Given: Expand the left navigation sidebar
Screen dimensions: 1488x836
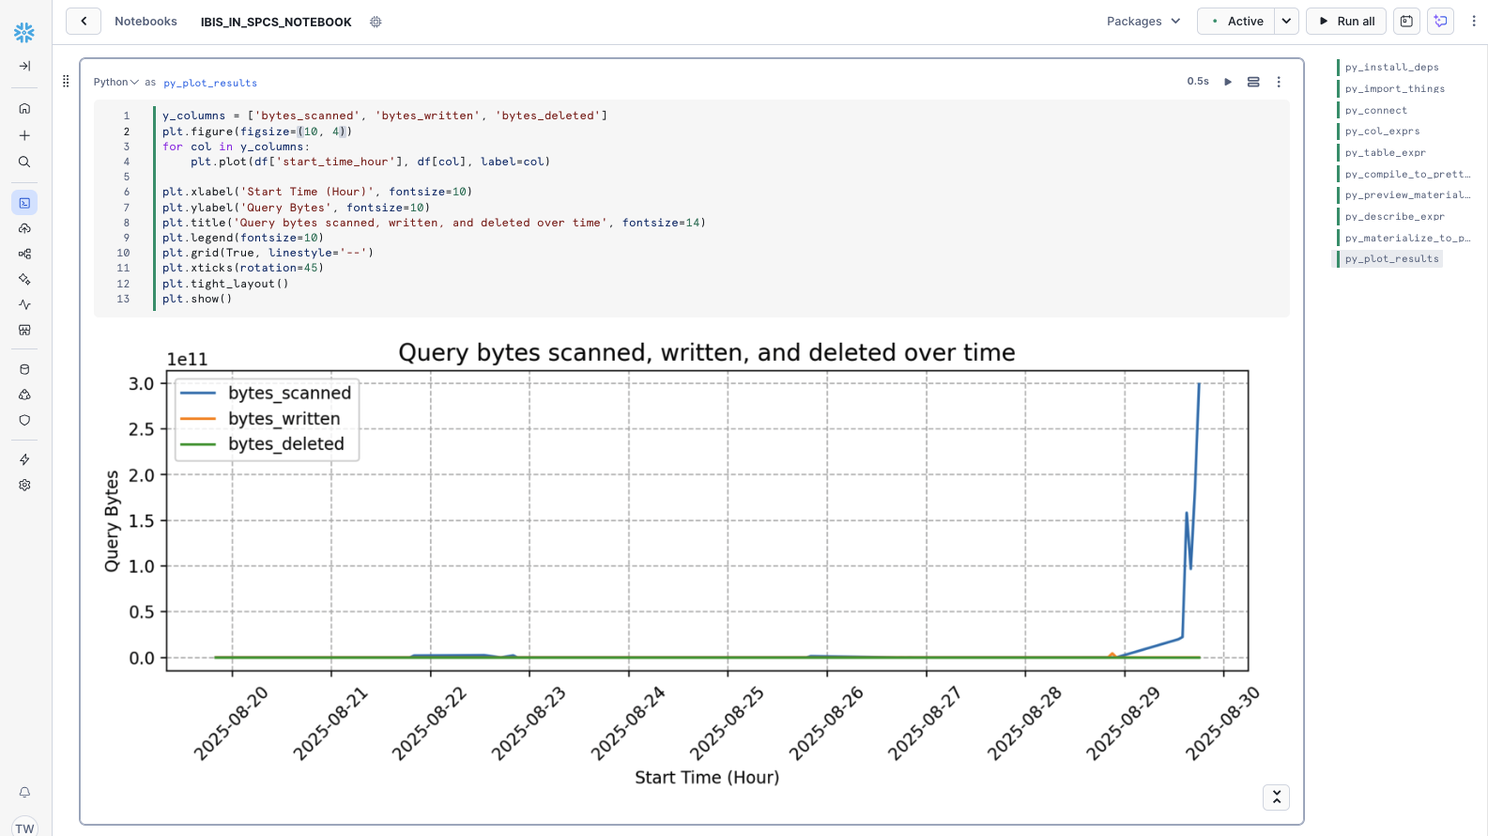Looking at the screenshot, I should [25, 66].
